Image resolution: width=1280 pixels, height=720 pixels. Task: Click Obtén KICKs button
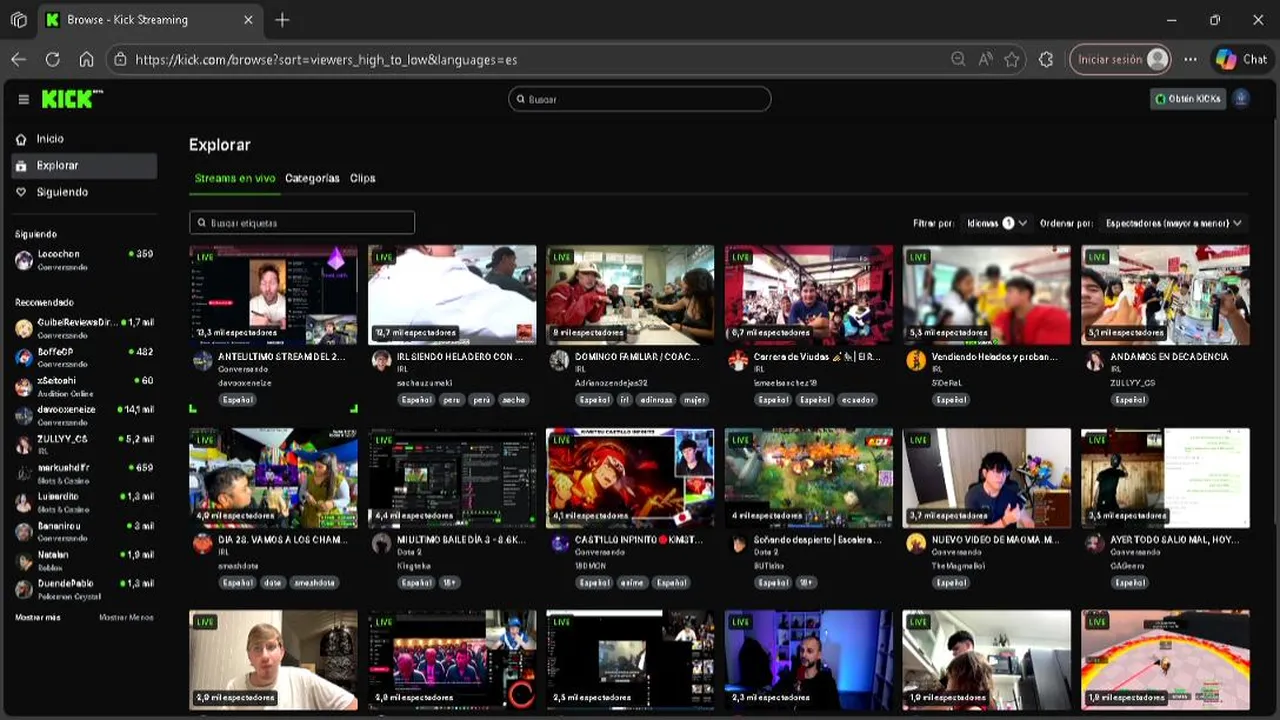1188,99
